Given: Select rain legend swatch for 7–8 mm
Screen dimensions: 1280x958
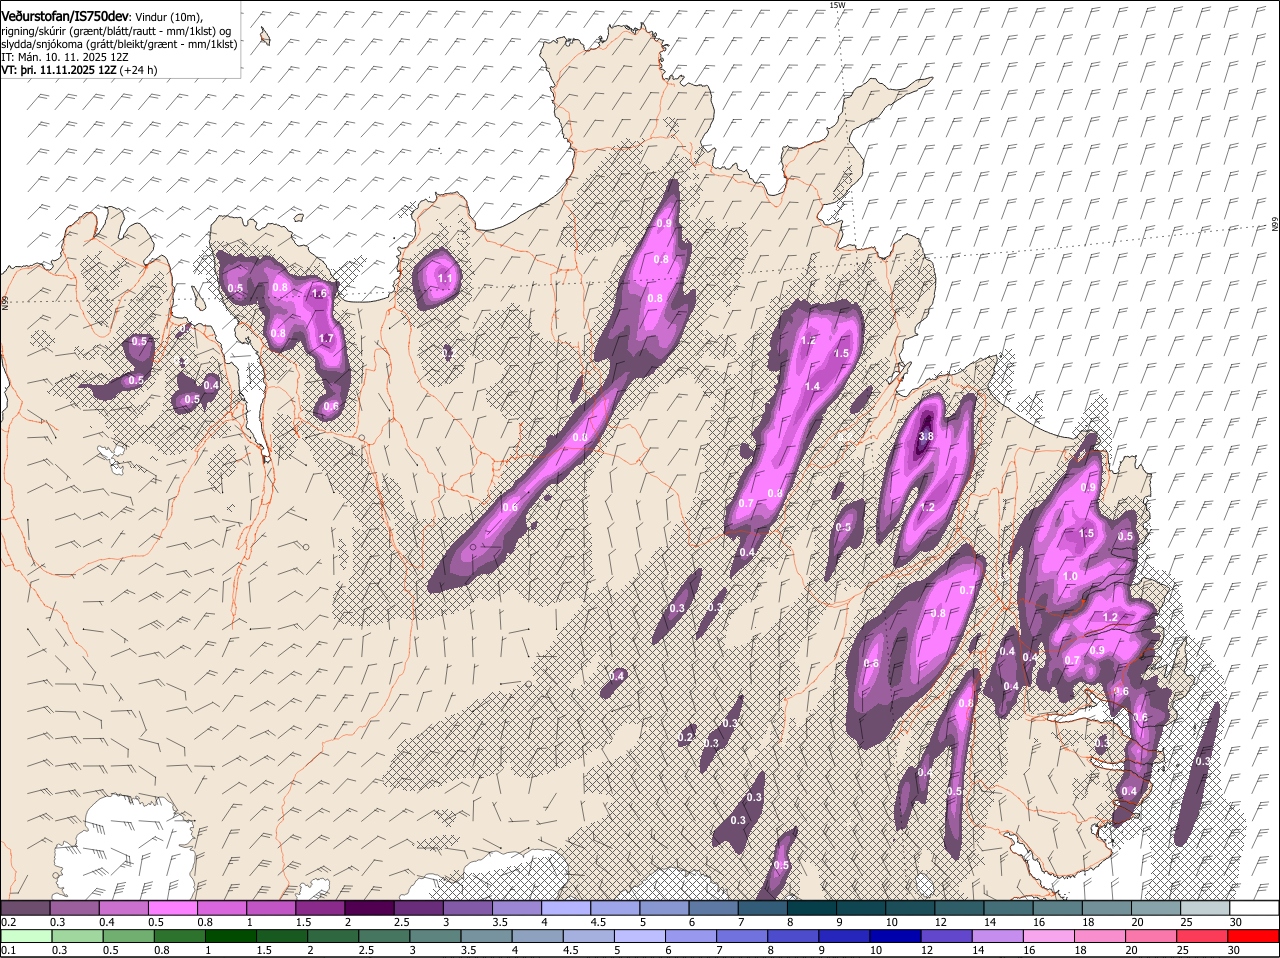Looking at the screenshot, I should pos(742,936).
